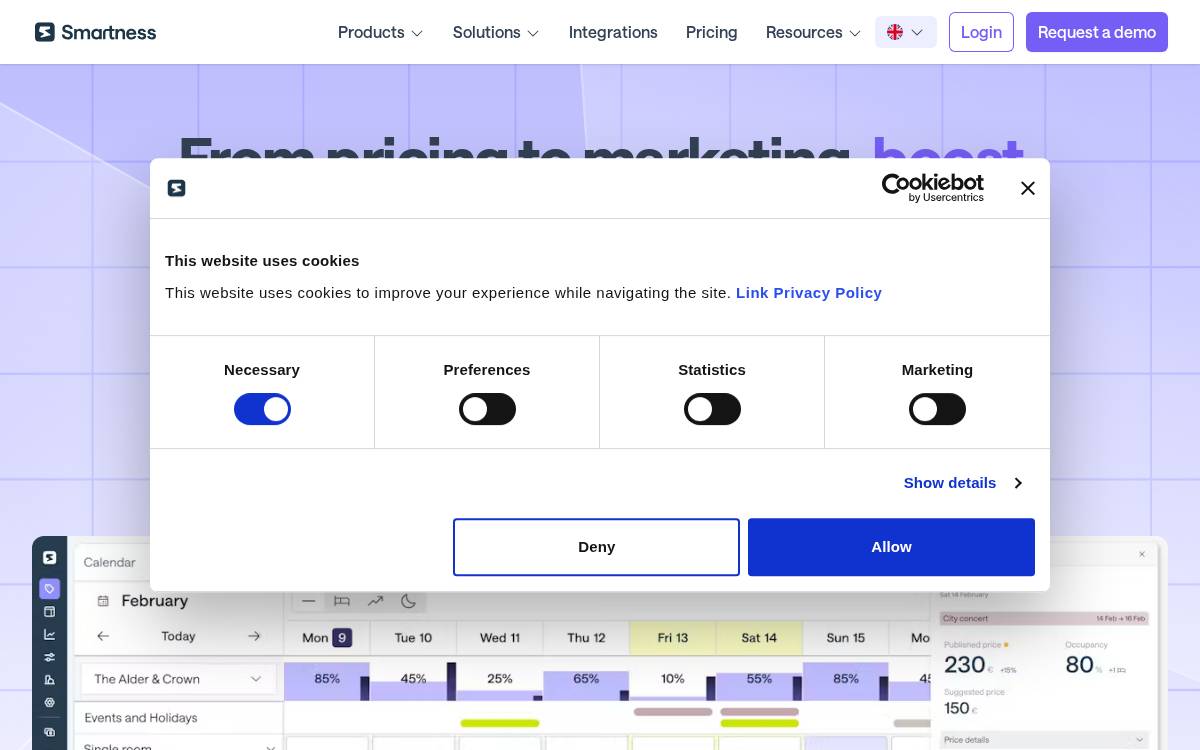The width and height of the screenshot is (1200, 750).
Task: Select the trend arrow icon in the toolbar
Action: (x=375, y=601)
